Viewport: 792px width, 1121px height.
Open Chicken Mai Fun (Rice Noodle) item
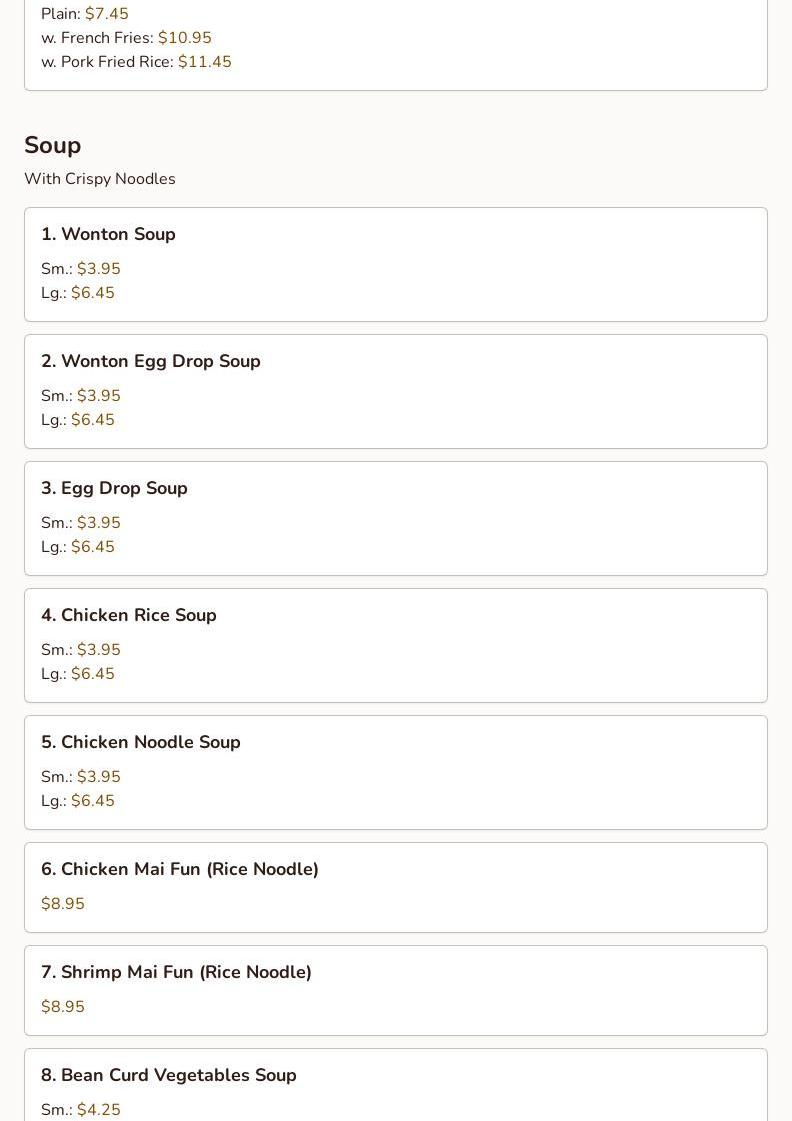pyautogui.click(x=179, y=869)
